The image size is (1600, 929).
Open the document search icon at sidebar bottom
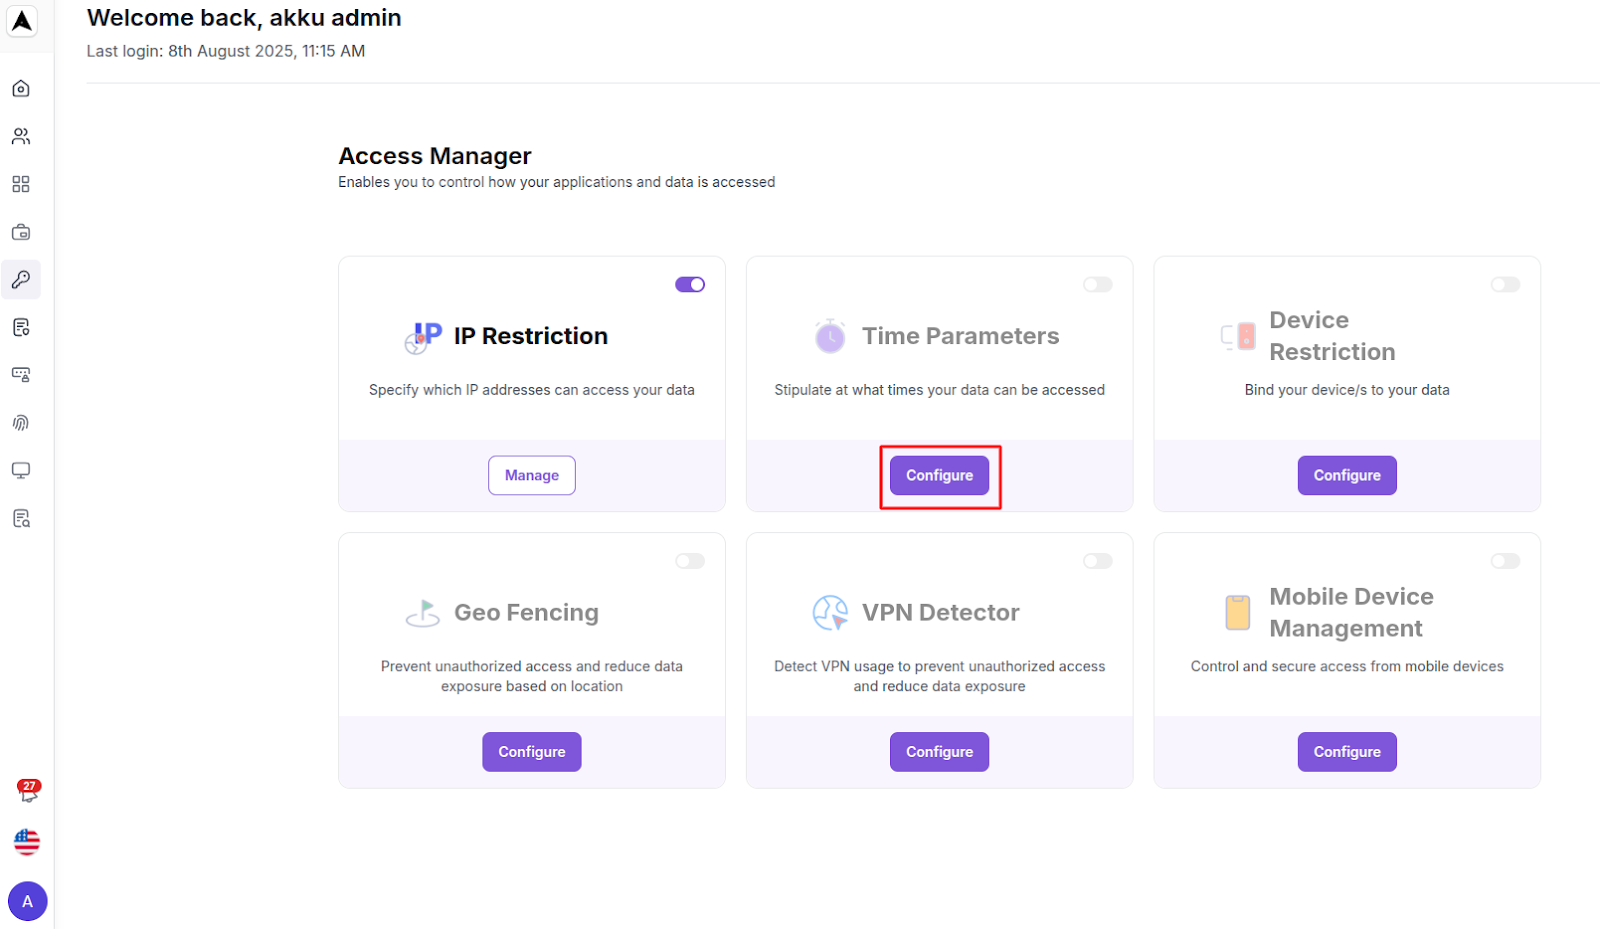coord(20,517)
